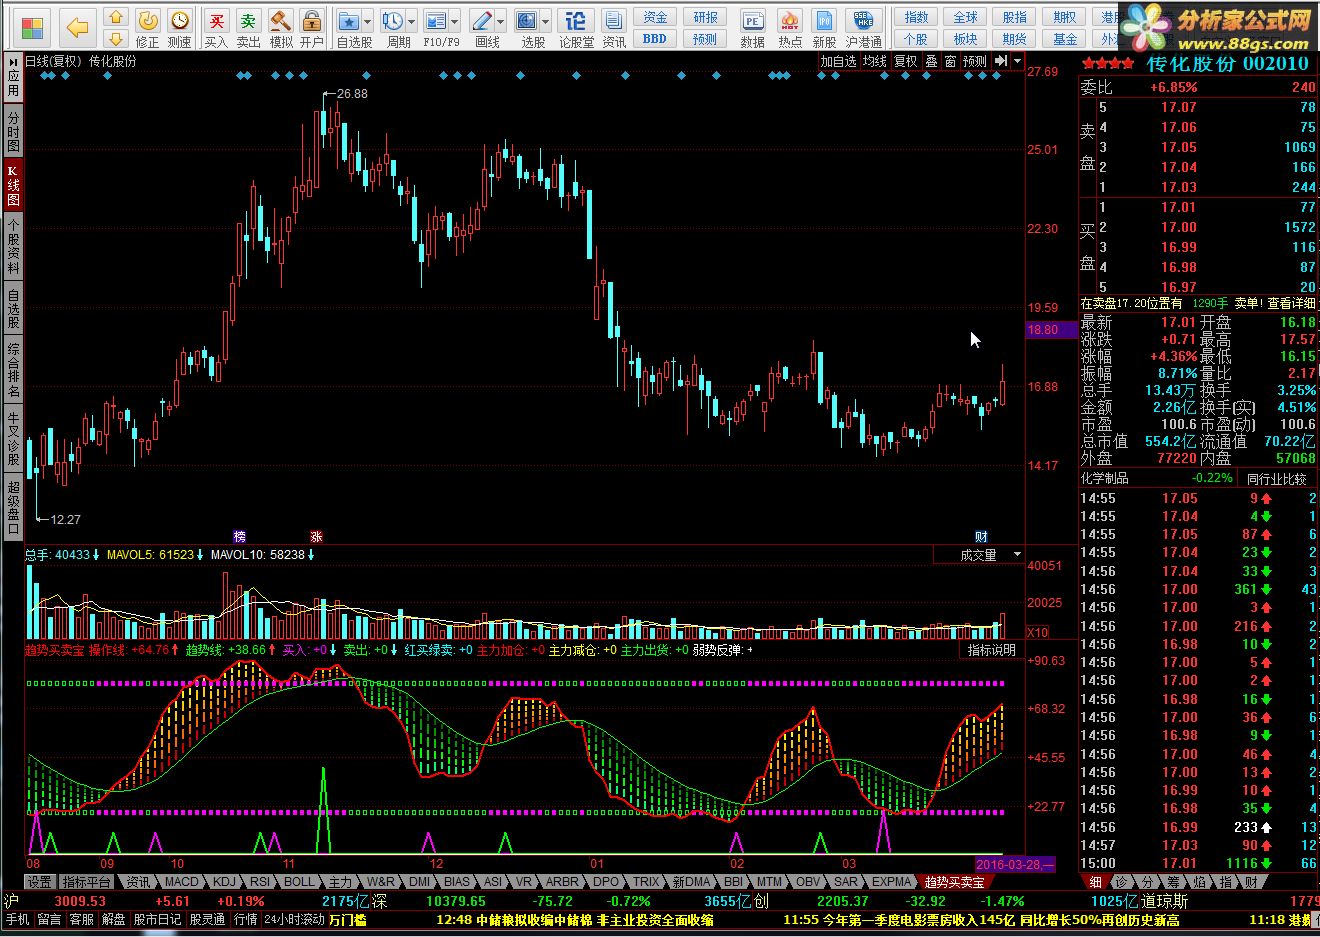Screen dimensions: 1320x937
Task: Expand the MAVOL5 arrow indicator
Action: (201, 555)
